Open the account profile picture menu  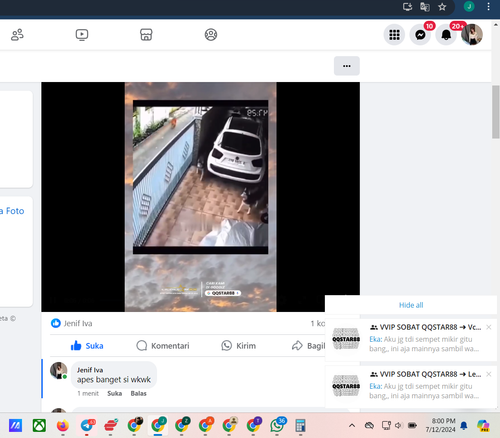[472, 35]
